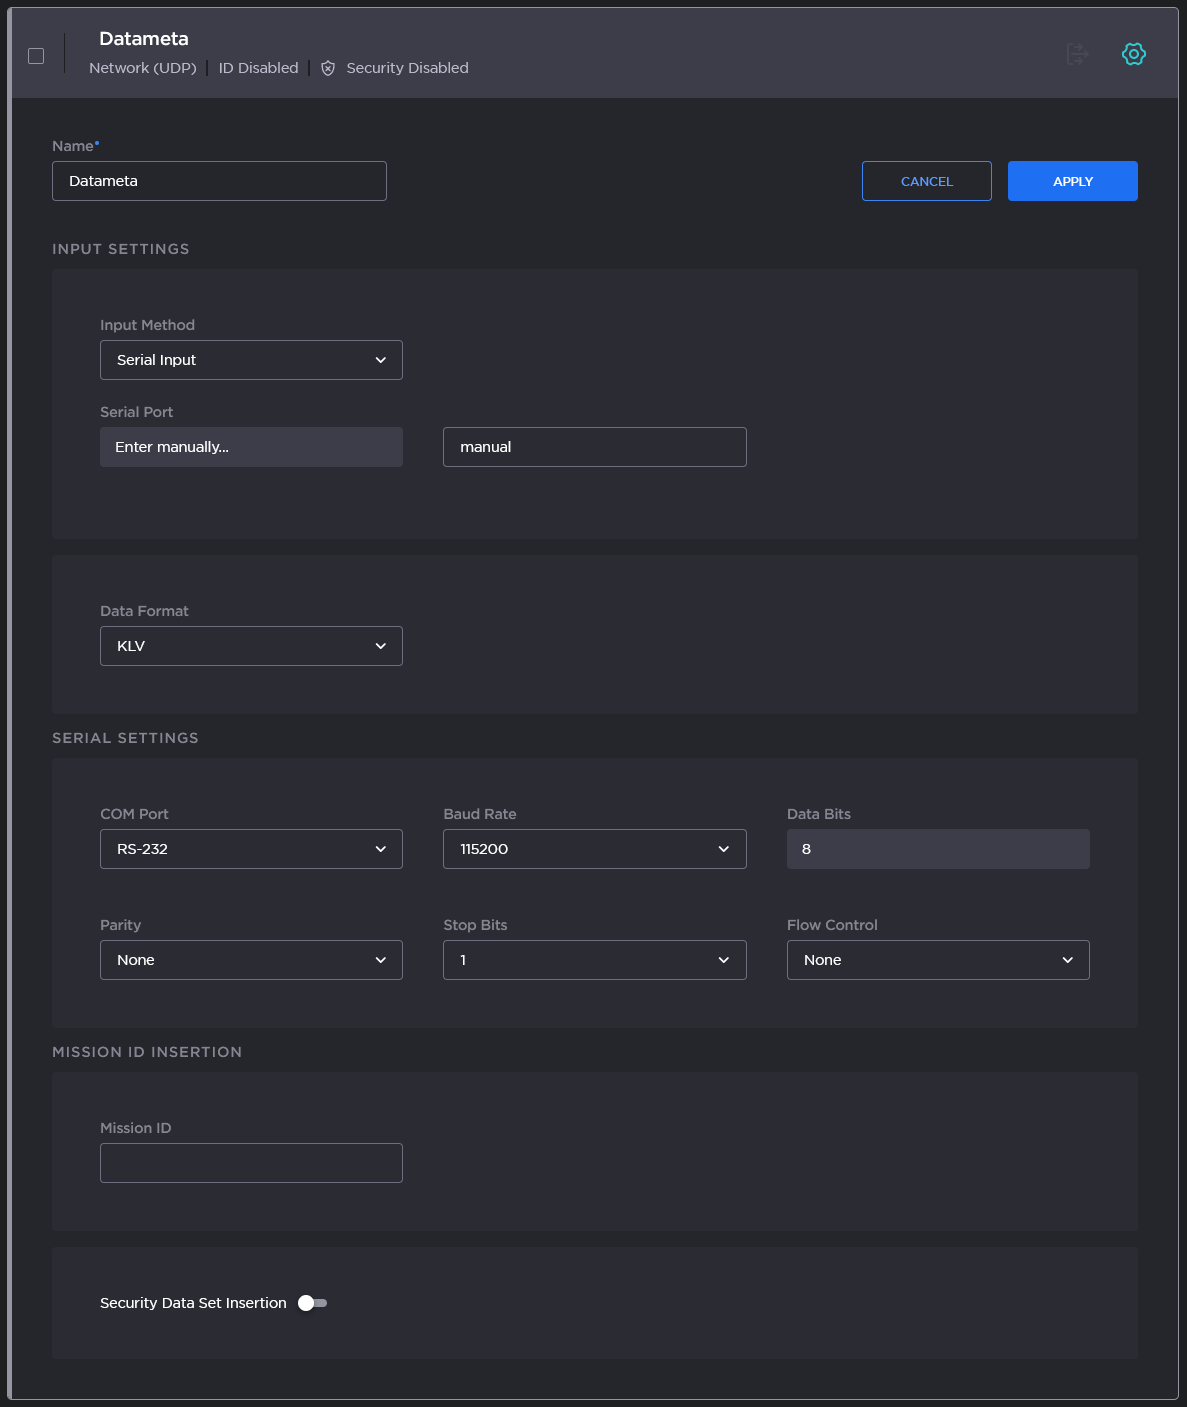The width and height of the screenshot is (1187, 1407).
Task: Open the Flow Control dropdown
Action: click(x=937, y=959)
